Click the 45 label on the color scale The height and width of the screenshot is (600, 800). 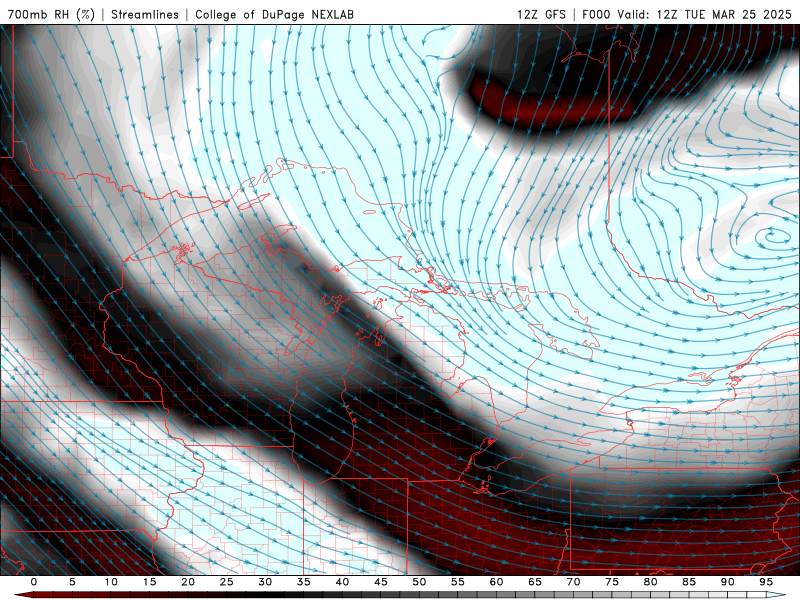(x=381, y=582)
